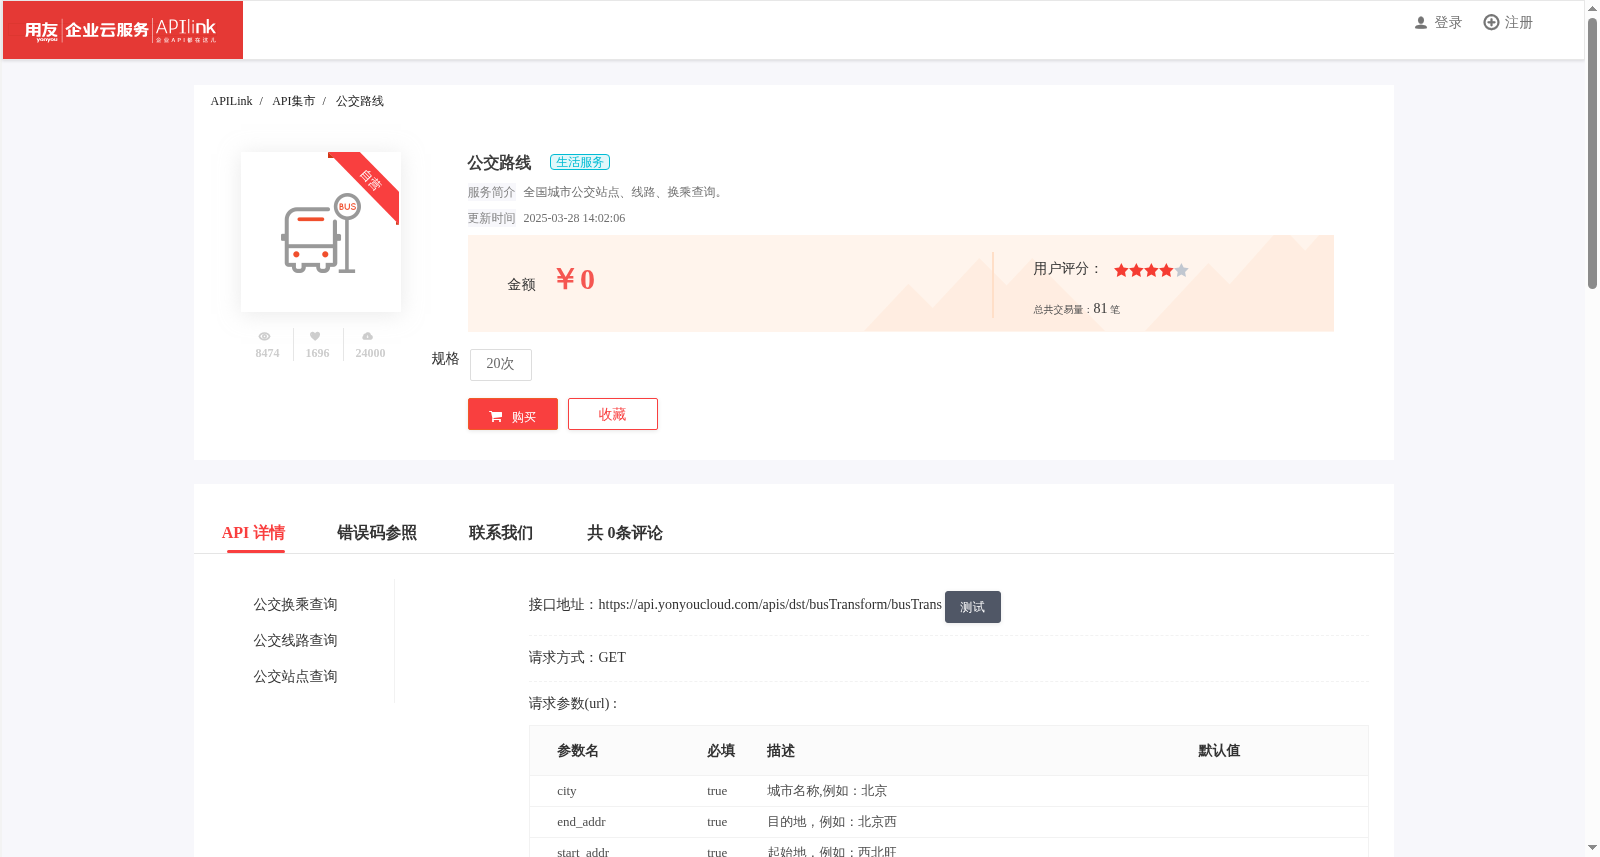Click the bus product image thumbnail
Viewport: 1600px width, 857px height.
coord(321,232)
